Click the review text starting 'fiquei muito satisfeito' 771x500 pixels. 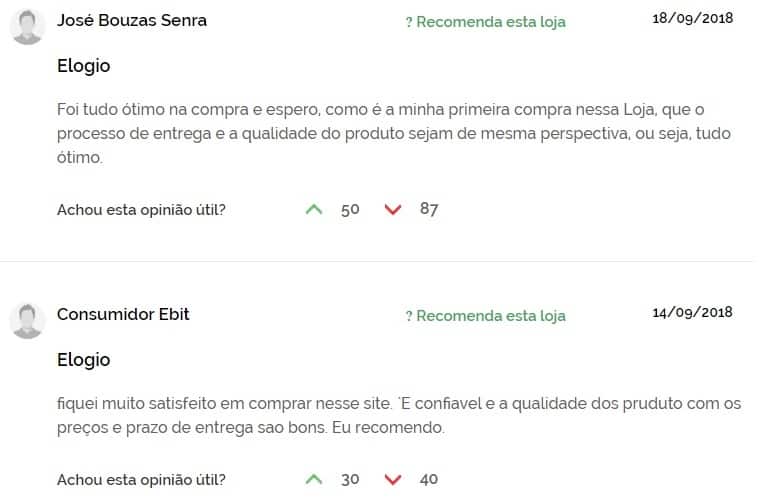[399, 415]
